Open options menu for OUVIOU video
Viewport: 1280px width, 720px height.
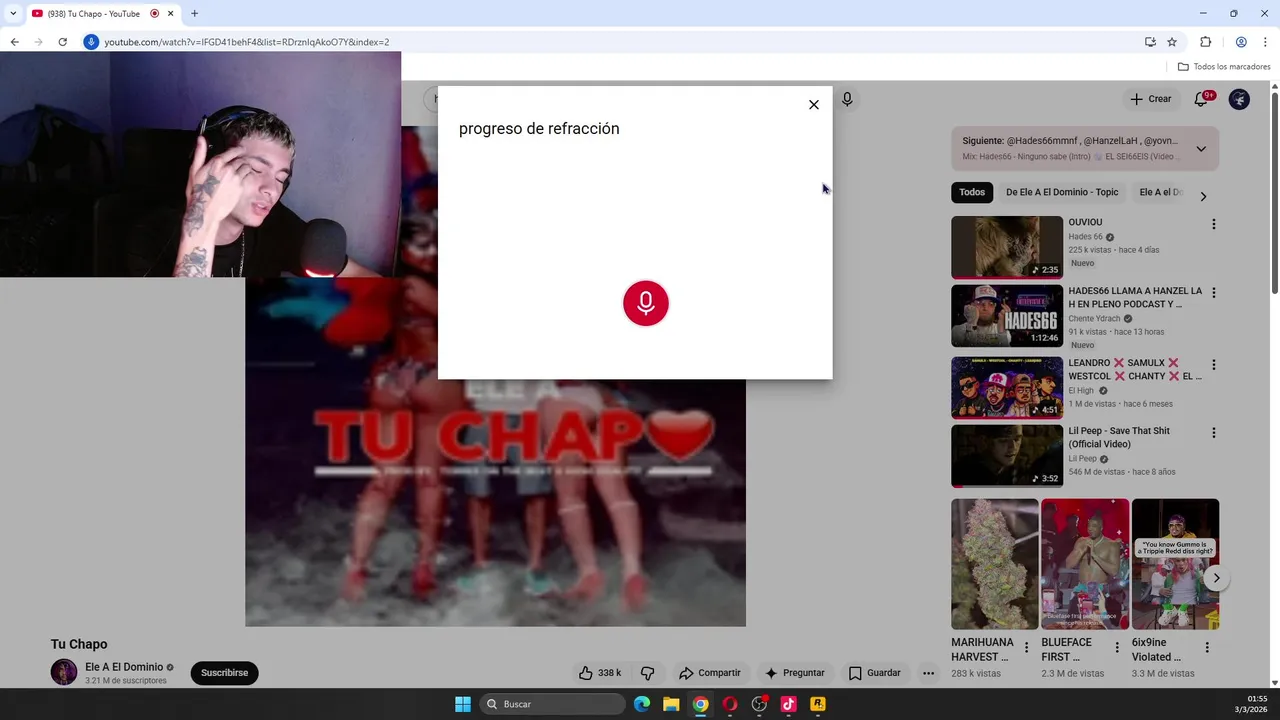click(x=1214, y=224)
